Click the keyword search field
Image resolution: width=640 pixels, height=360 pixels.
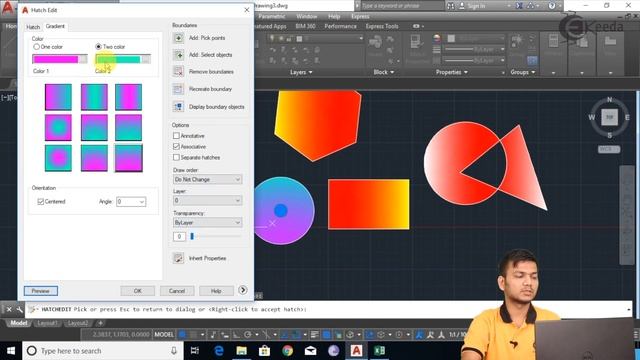click(402, 6)
